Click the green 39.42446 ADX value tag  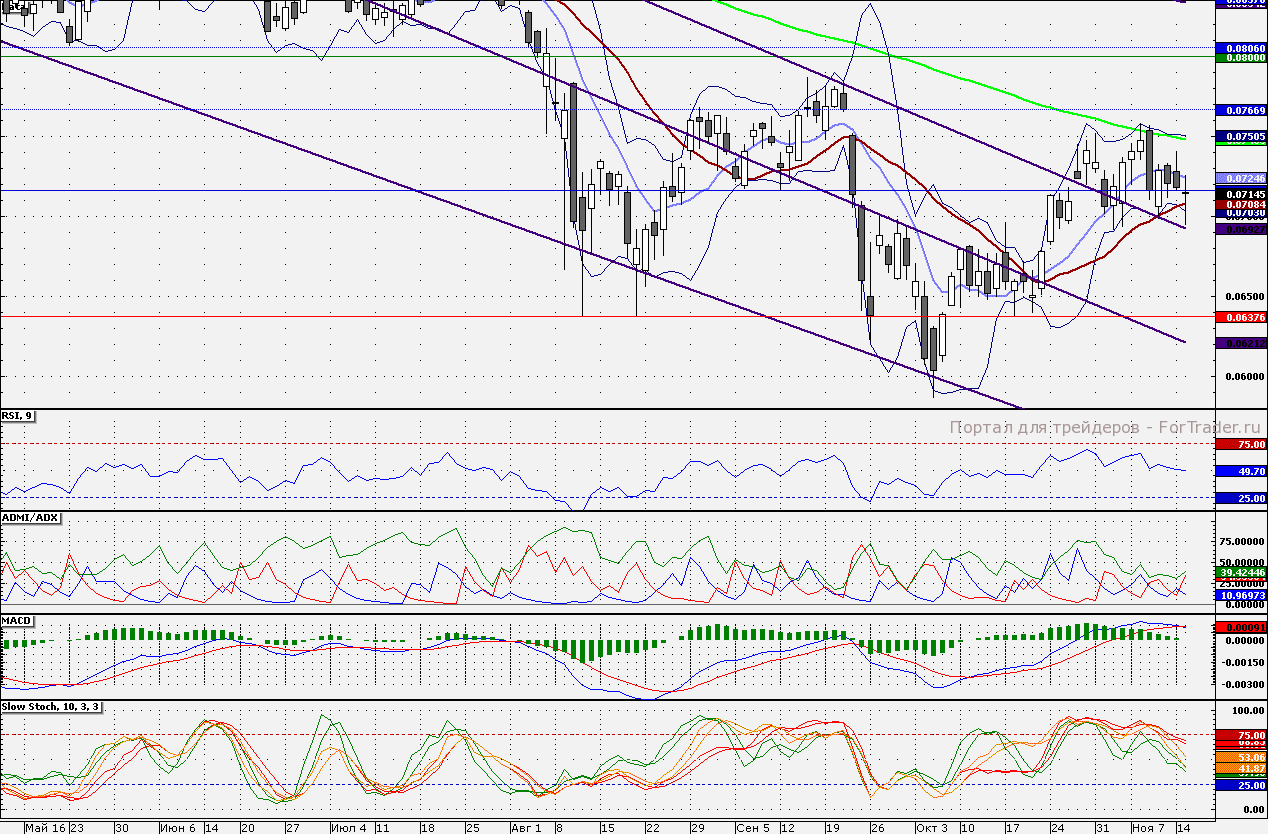point(1241,572)
